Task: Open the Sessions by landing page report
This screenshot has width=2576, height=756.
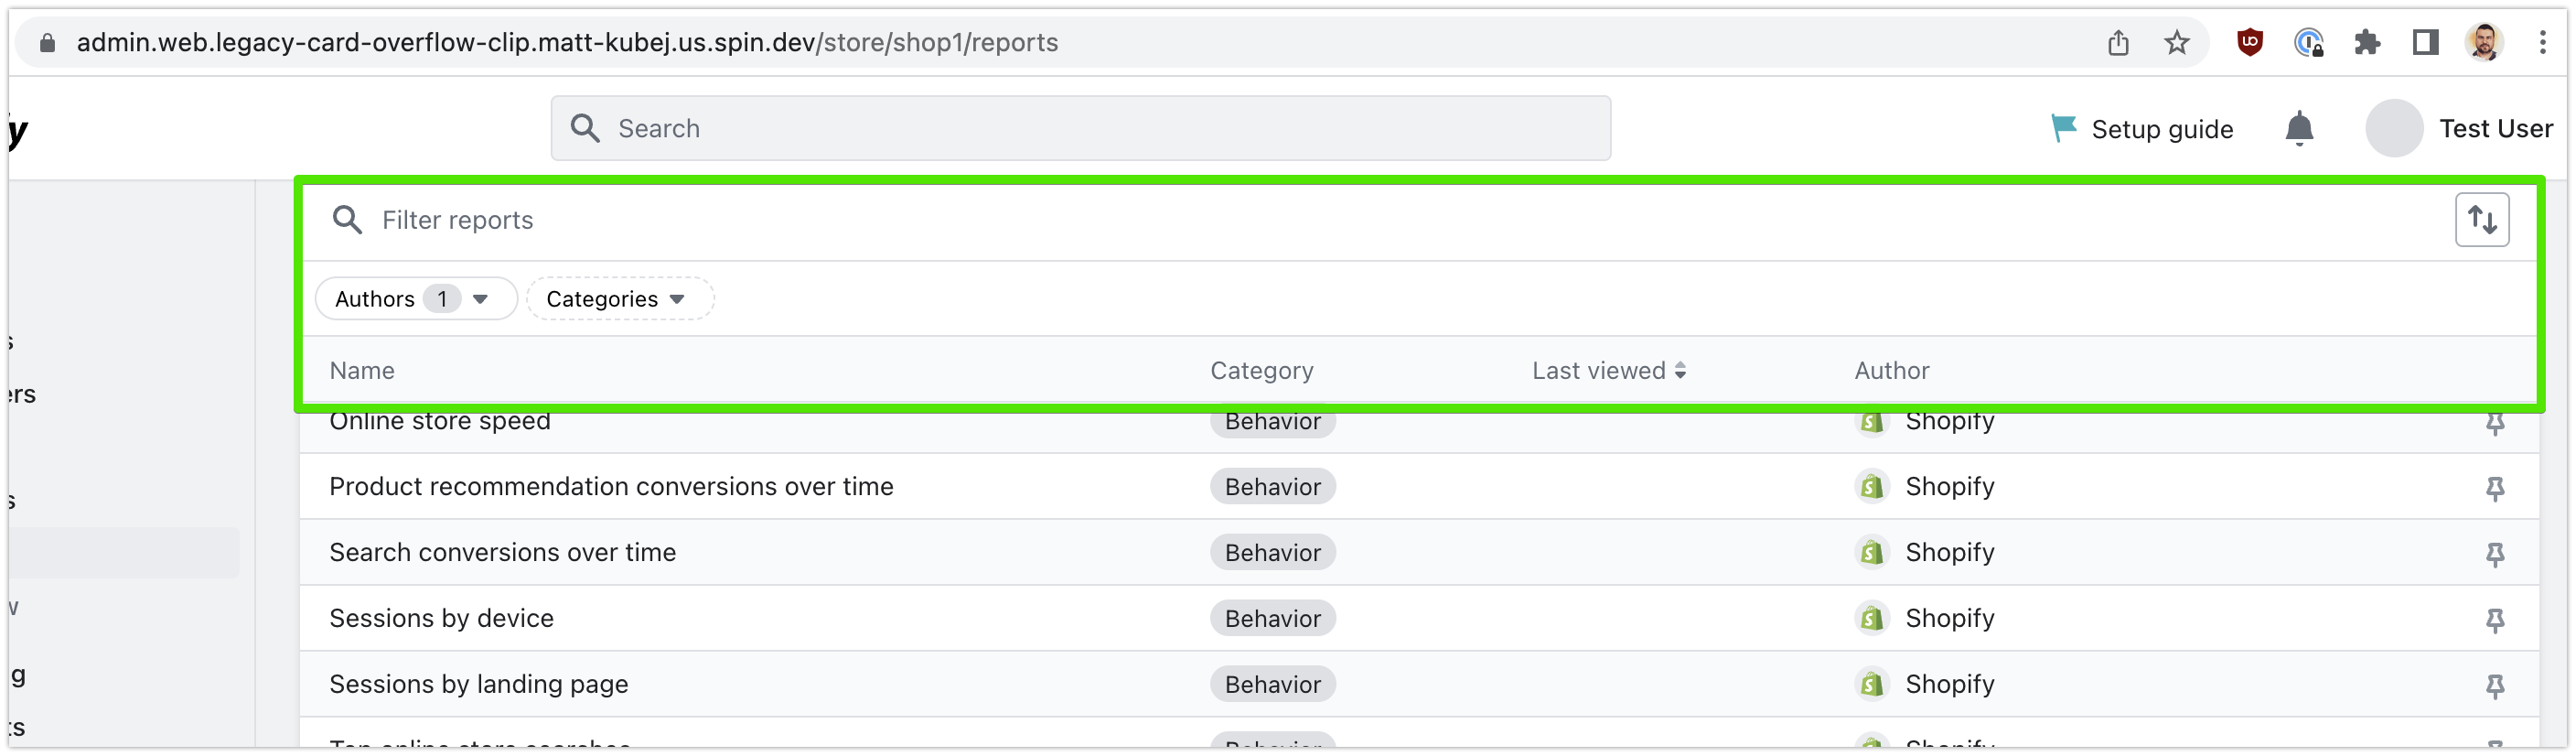Action: (x=479, y=684)
